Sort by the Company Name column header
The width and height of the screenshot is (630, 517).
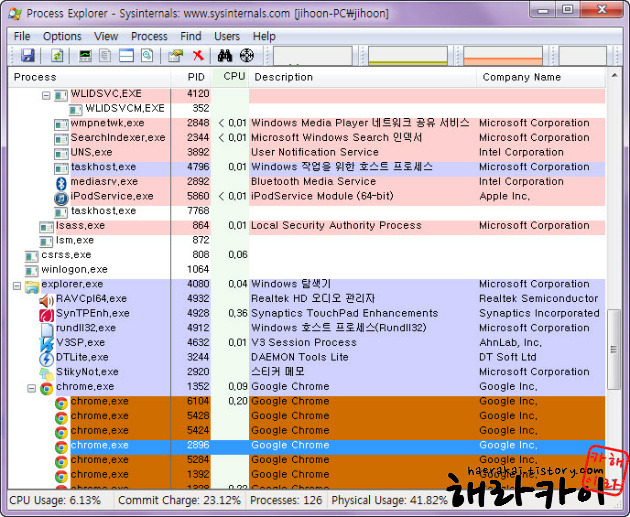(541, 77)
